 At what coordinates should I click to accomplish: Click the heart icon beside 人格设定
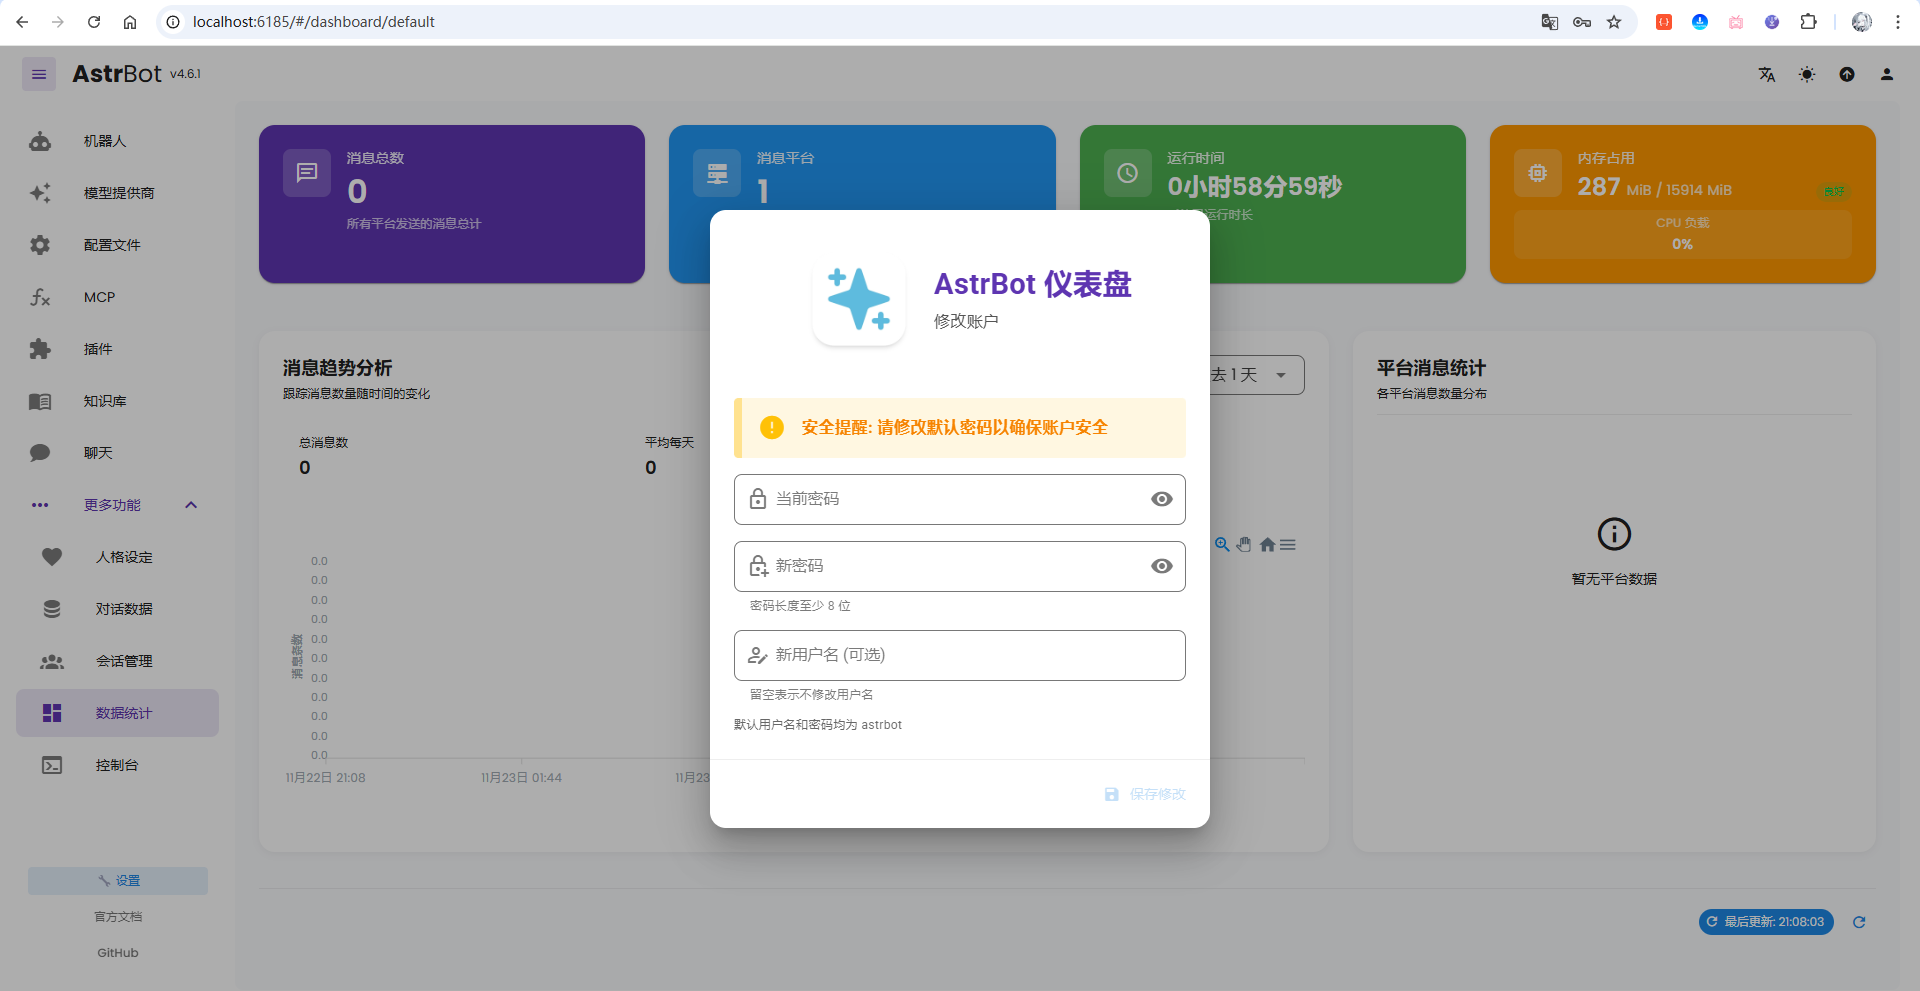[52, 557]
